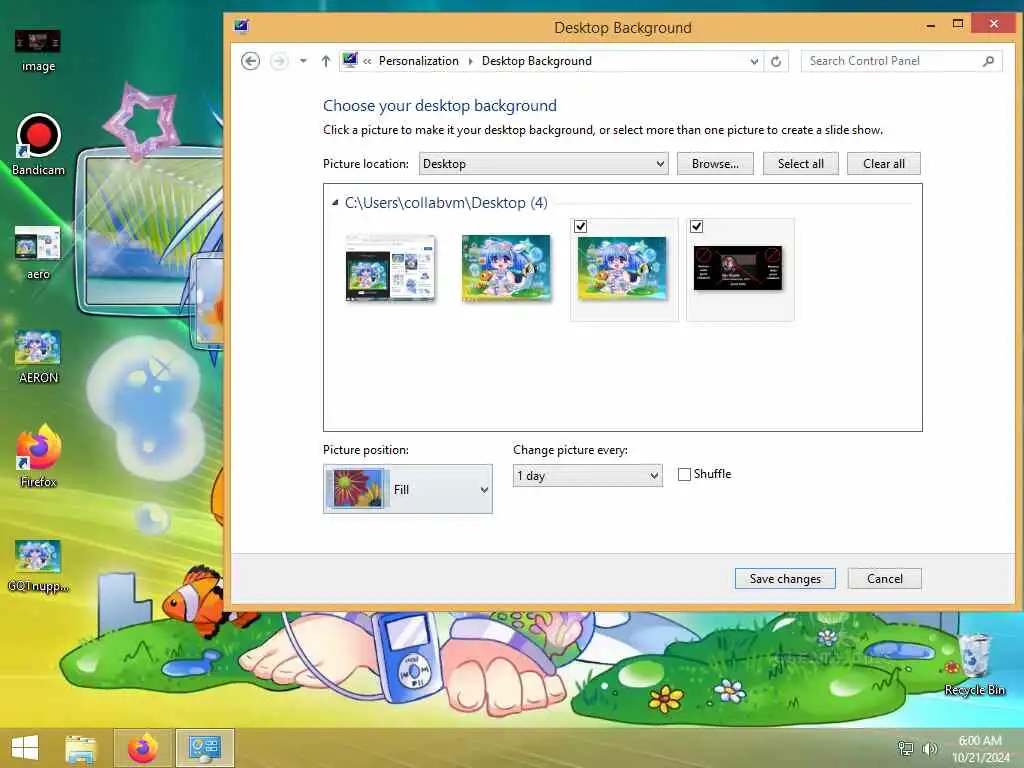Select the AERON desktop image icon
This screenshot has height=768, width=1024.
click(x=38, y=357)
